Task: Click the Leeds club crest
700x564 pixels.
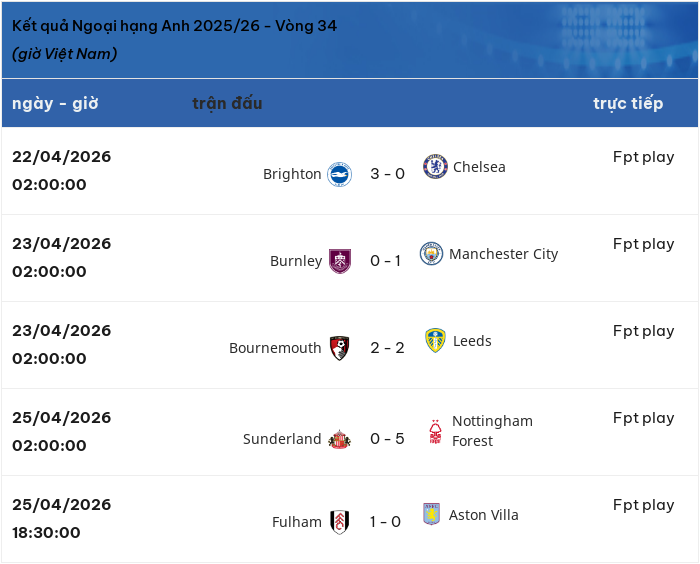Action: [435, 341]
